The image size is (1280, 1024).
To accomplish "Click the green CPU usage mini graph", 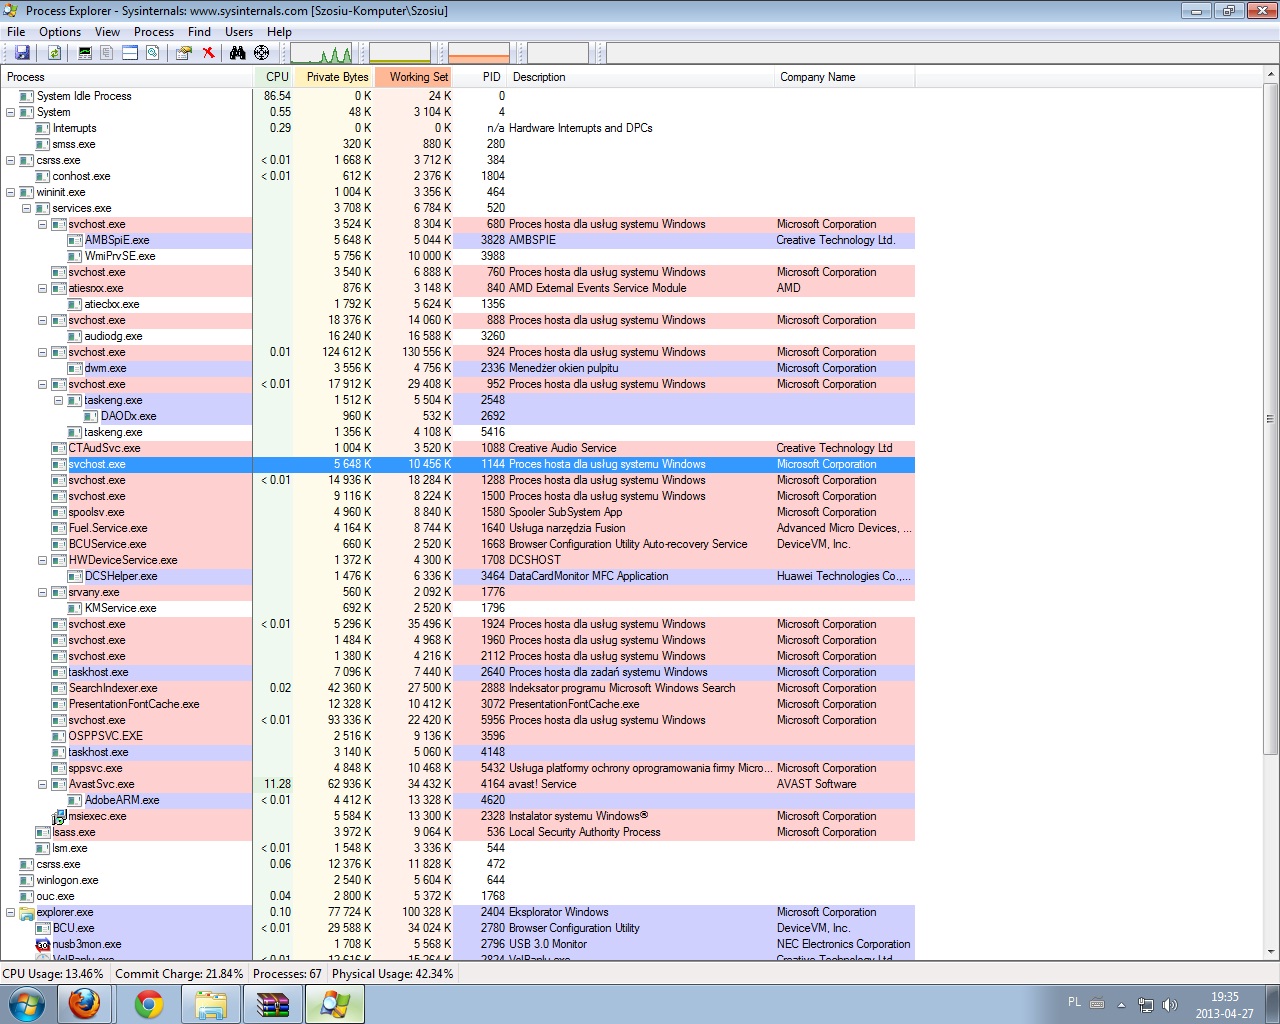I will 321,53.
